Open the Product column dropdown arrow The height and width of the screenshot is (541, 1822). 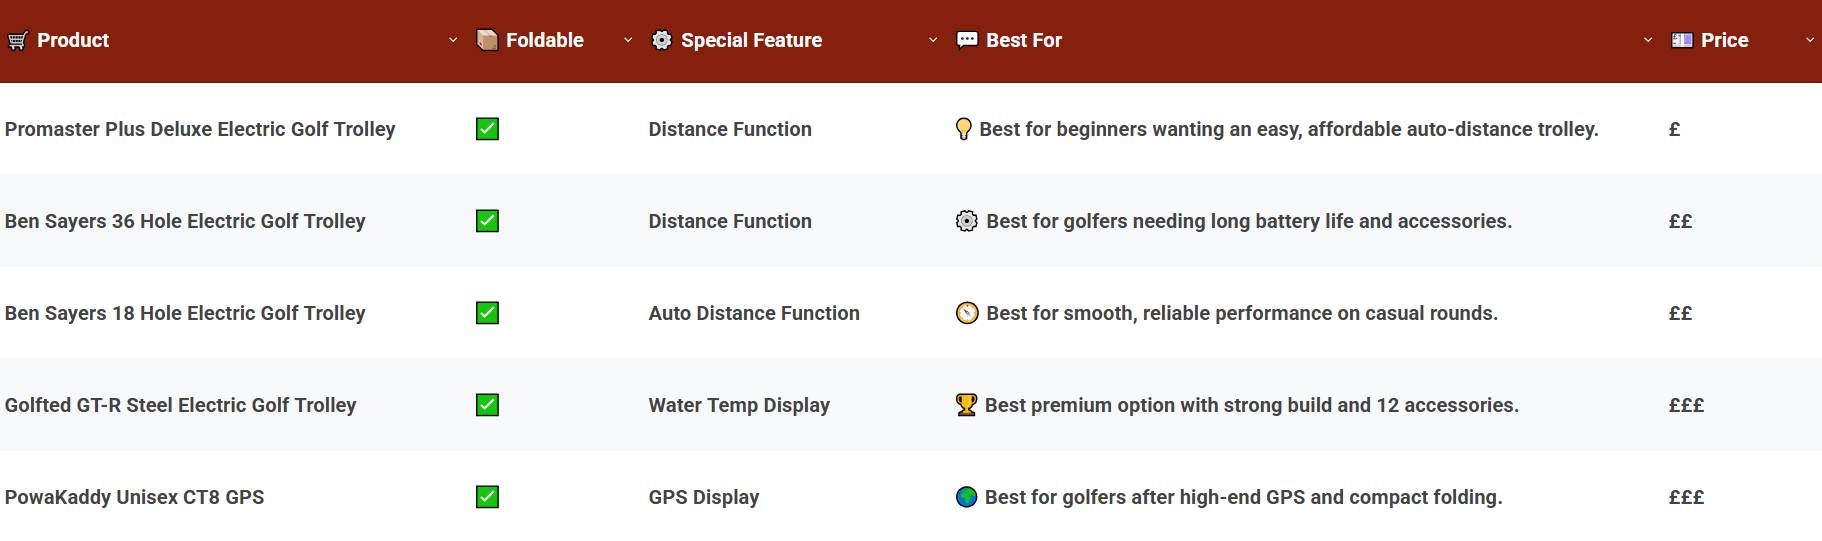(453, 40)
